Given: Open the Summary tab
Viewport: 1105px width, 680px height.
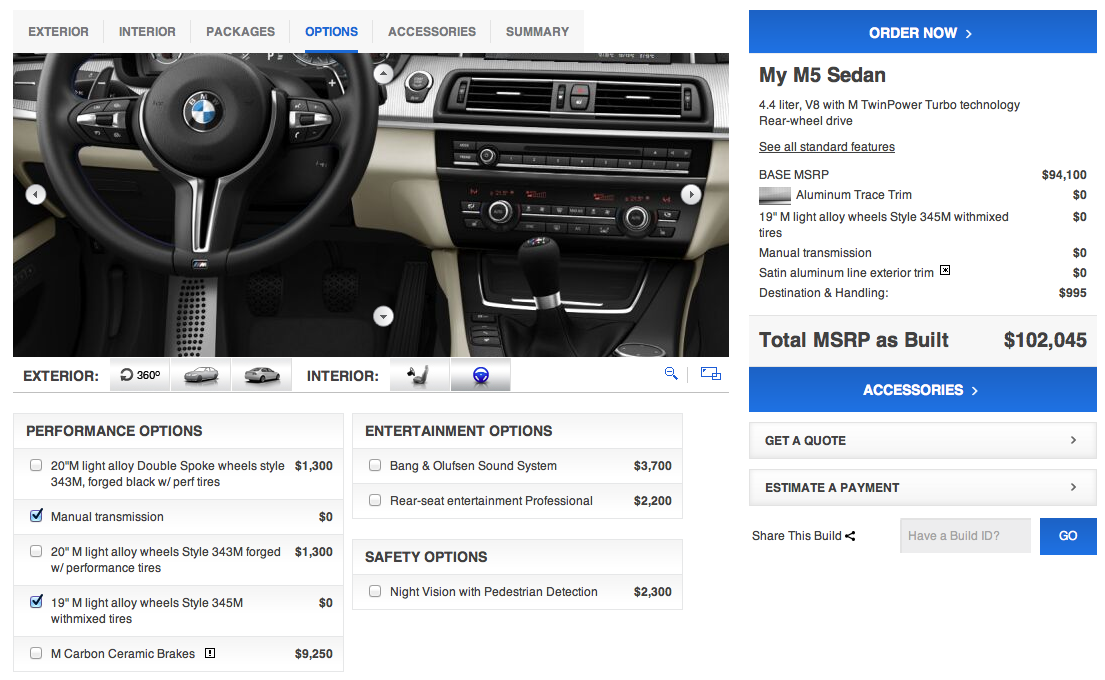Looking at the screenshot, I should point(537,32).
